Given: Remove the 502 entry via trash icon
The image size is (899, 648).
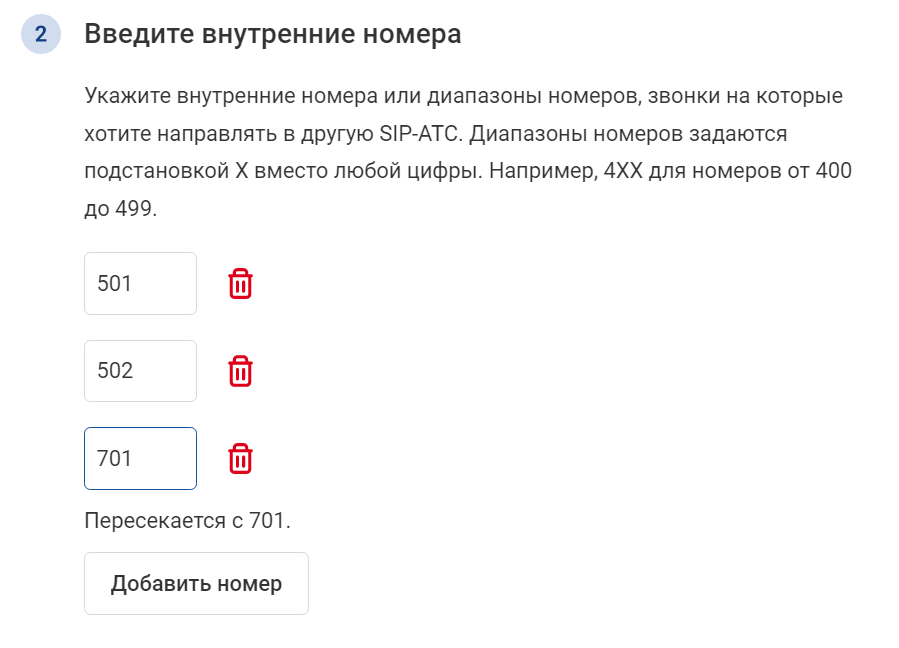Looking at the screenshot, I should coord(240,371).
